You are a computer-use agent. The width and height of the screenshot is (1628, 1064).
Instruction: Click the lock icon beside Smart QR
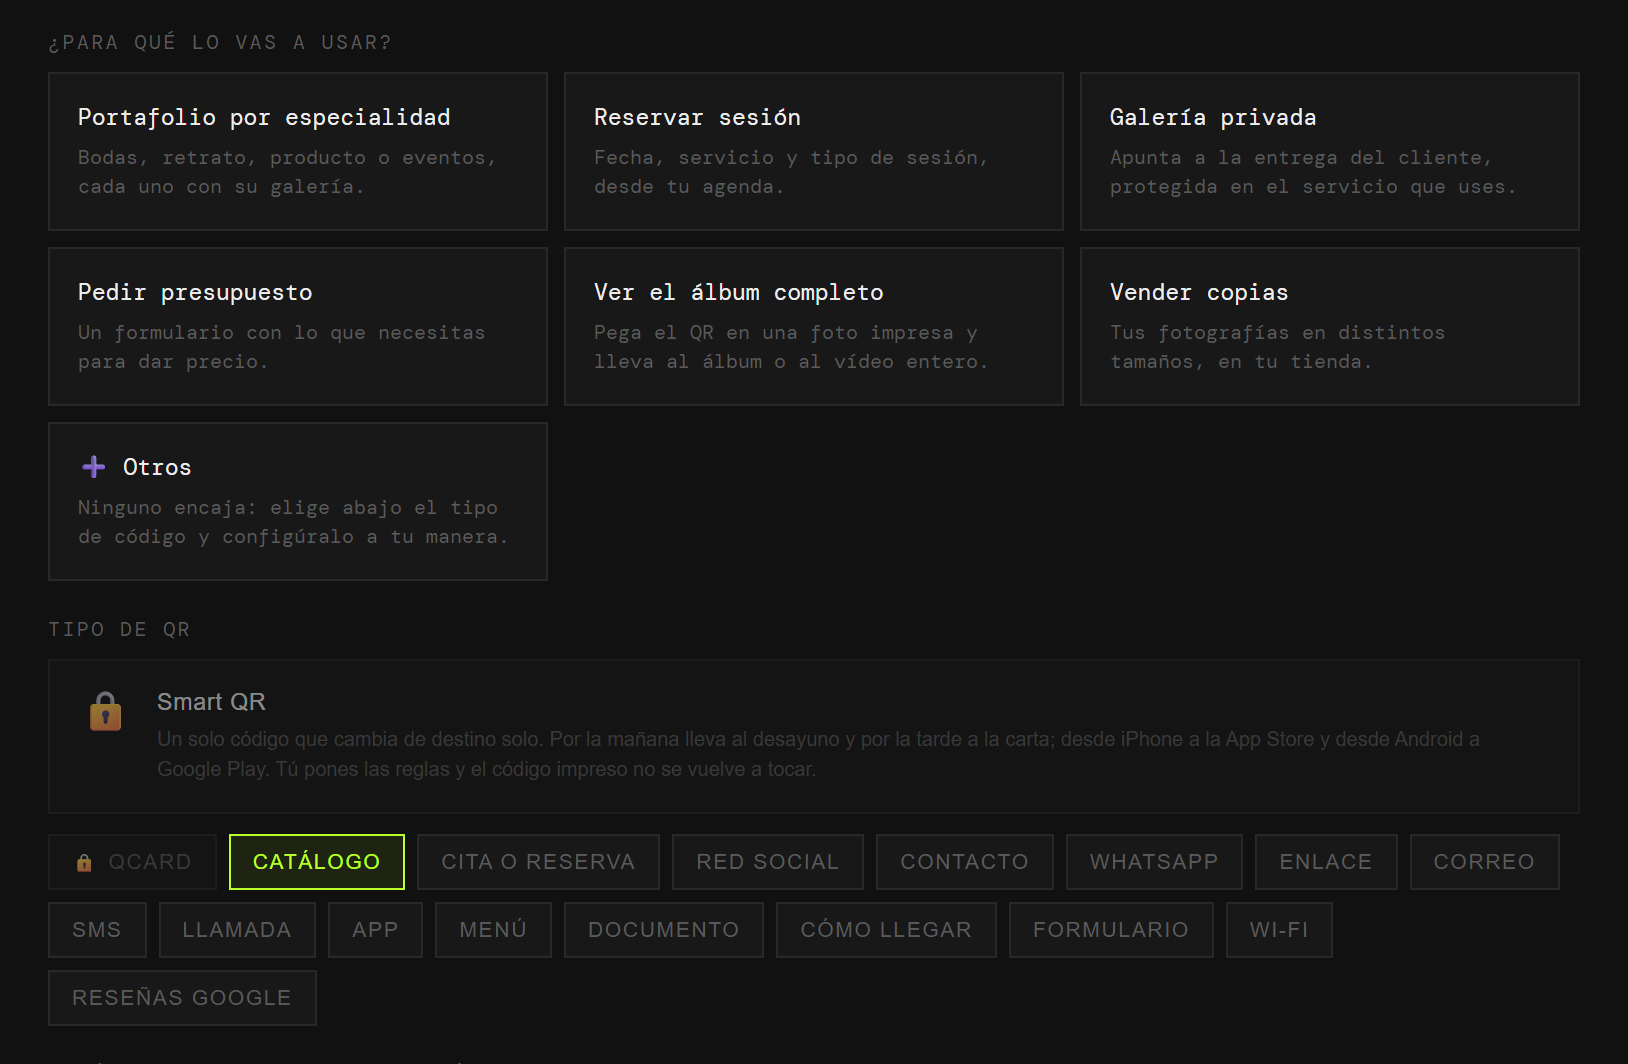[x=105, y=712]
